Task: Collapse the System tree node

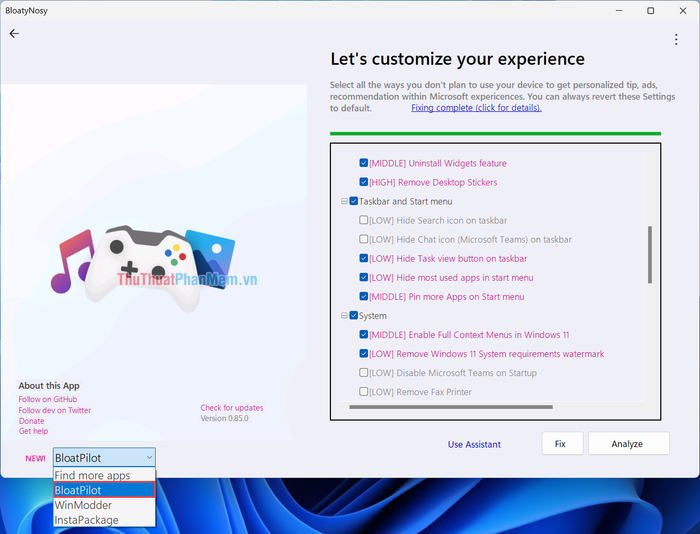Action: (x=344, y=316)
